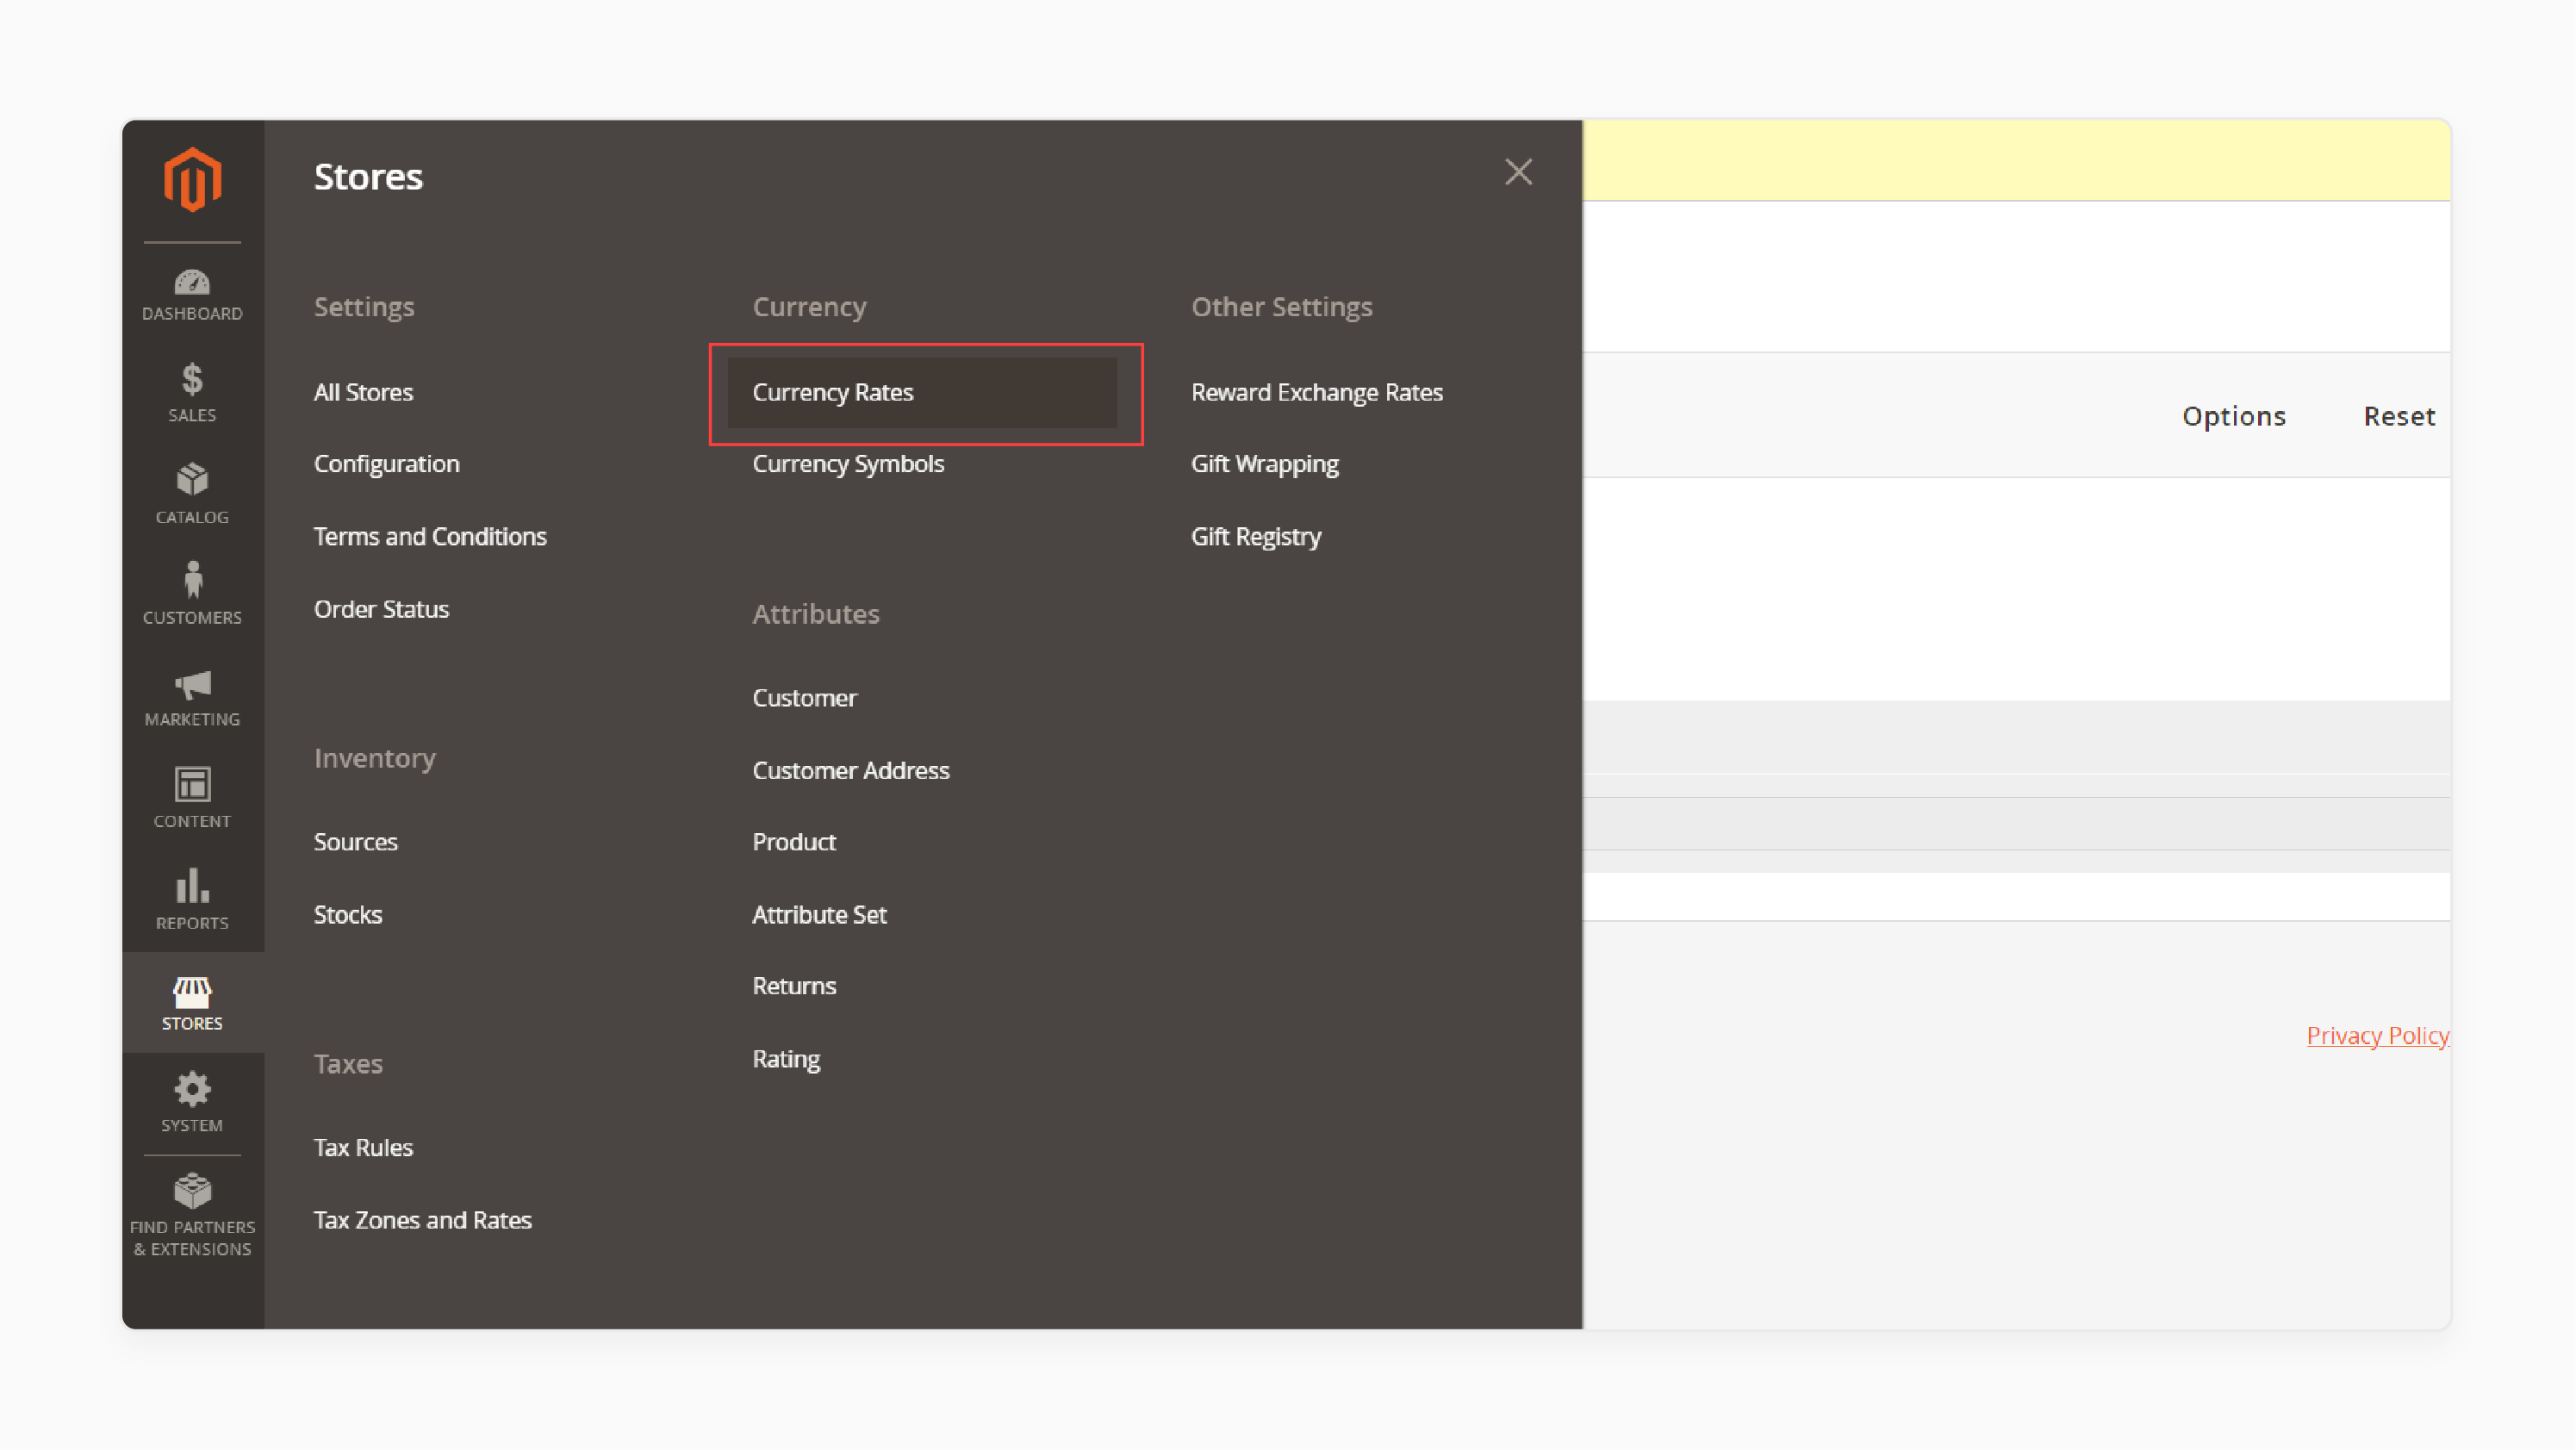
Task: Open the System sidebar menu
Action: point(192,1104)
